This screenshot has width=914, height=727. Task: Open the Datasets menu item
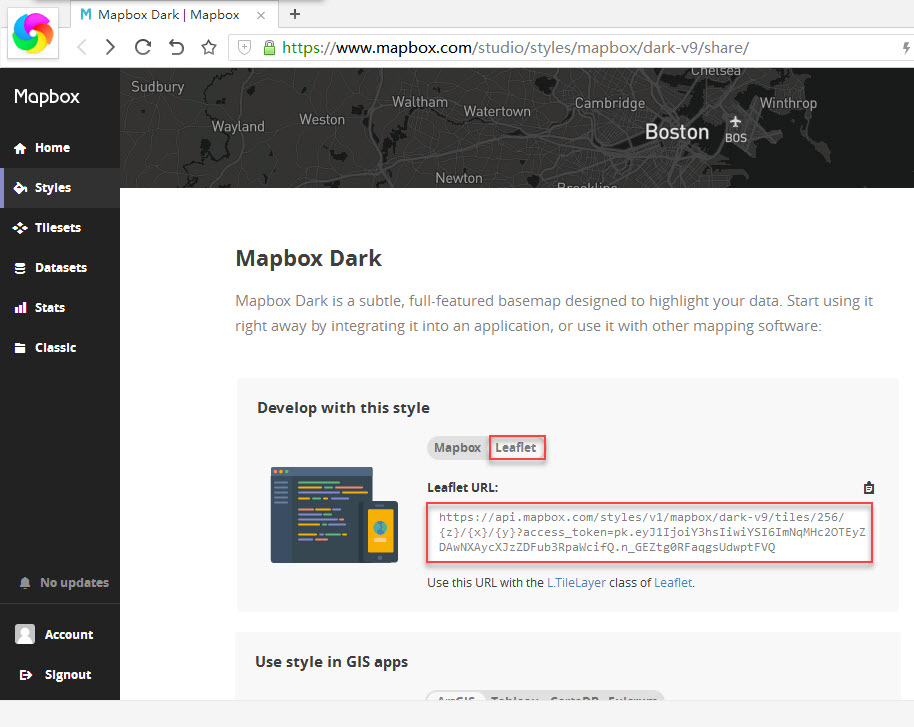[60, 268]
